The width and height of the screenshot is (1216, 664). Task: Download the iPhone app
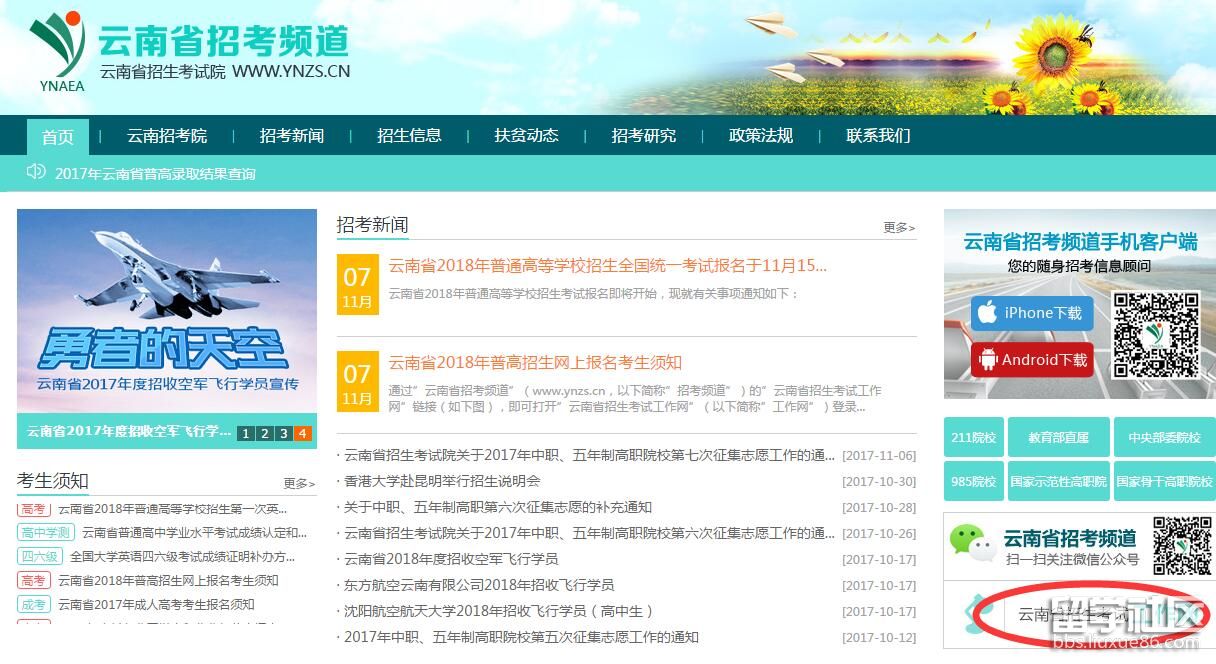(1031, 313)
